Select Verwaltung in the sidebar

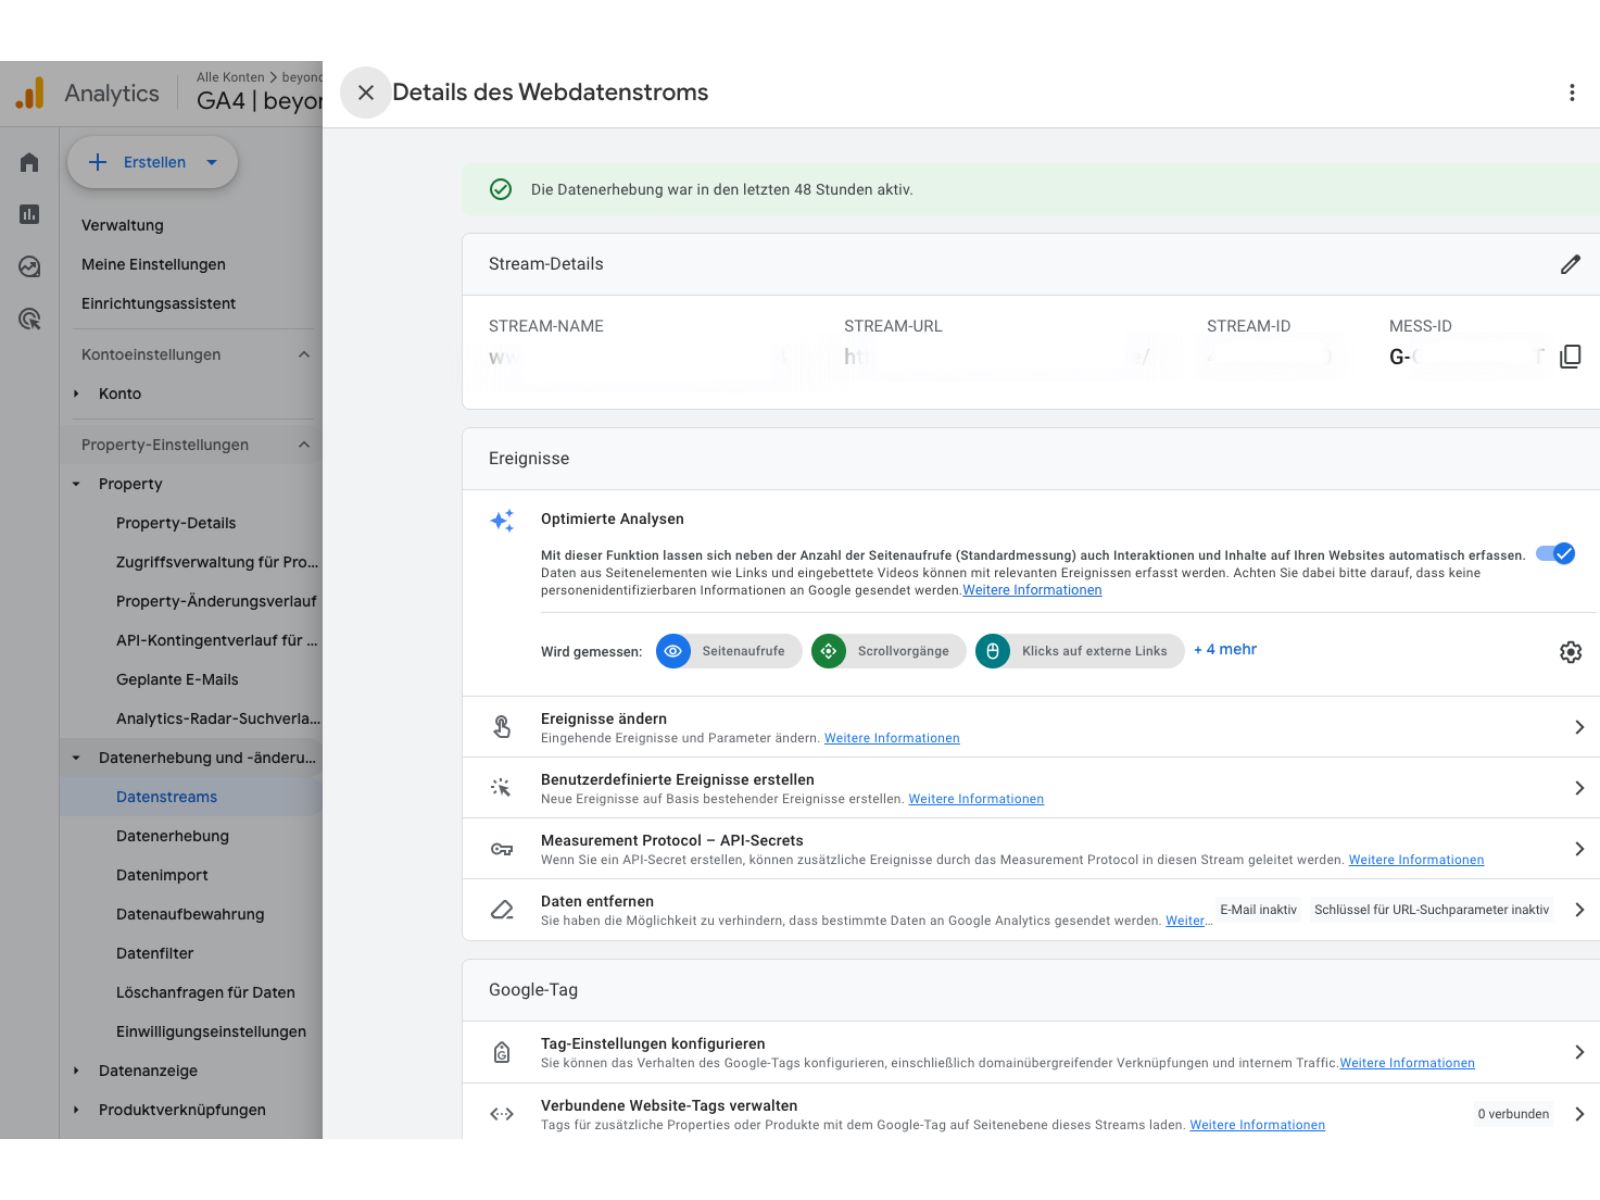click(x=122, y=225)
